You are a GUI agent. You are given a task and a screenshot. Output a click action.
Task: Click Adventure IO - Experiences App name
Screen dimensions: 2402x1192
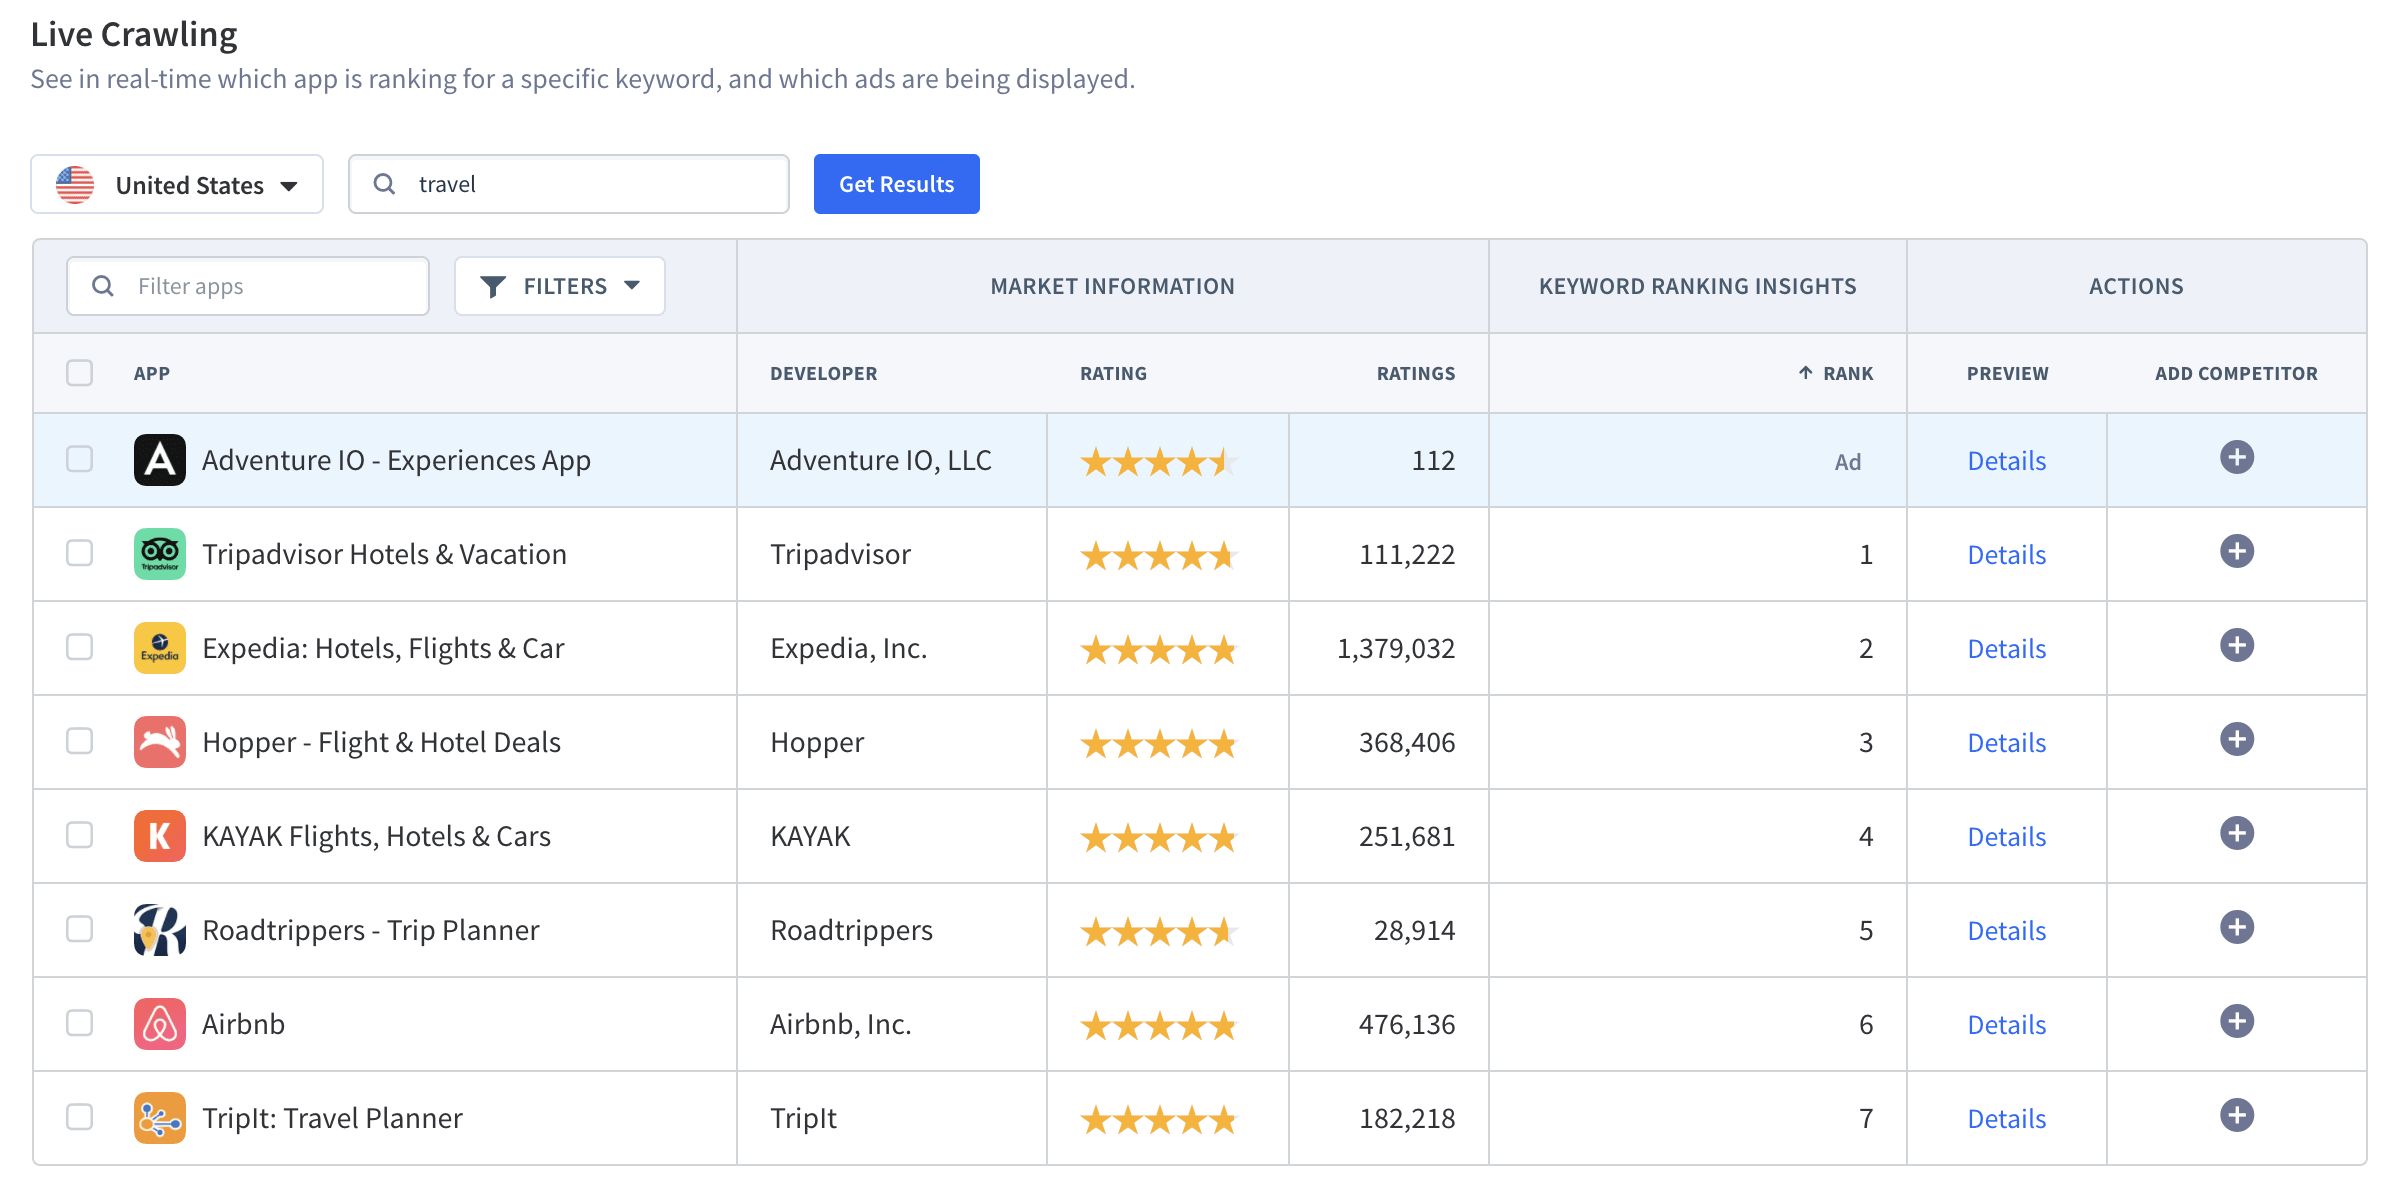tap(397, 460)
